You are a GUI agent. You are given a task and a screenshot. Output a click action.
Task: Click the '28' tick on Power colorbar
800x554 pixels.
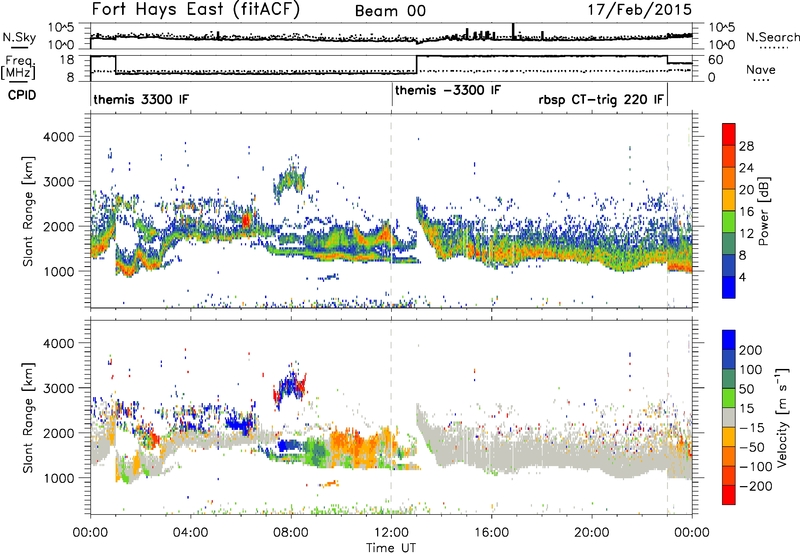[746, 146]
